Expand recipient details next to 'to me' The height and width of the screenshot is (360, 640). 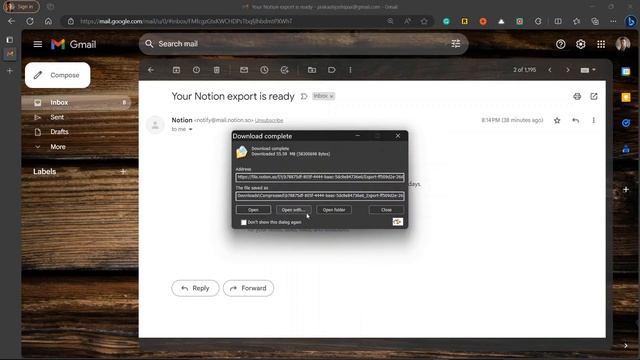click(190, 129)
